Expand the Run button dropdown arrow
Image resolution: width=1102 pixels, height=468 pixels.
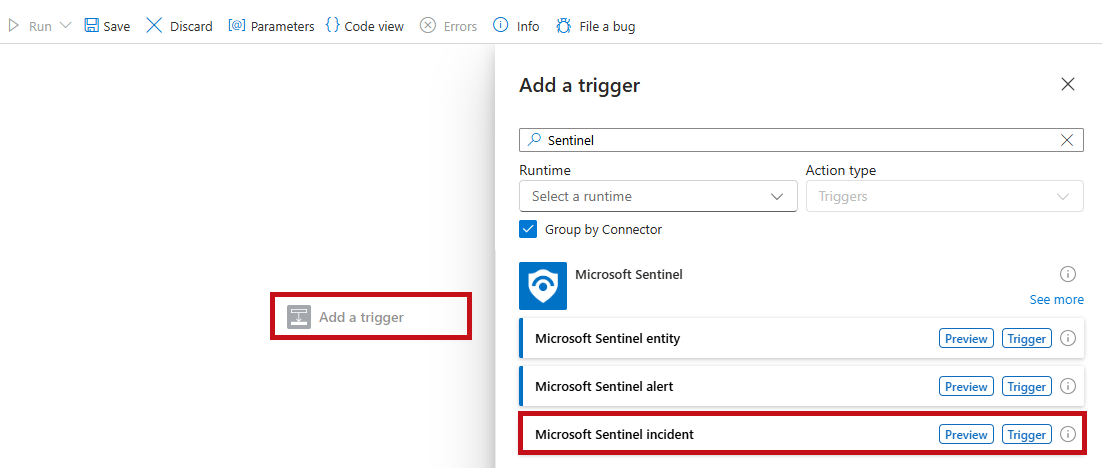coord(65,26)
